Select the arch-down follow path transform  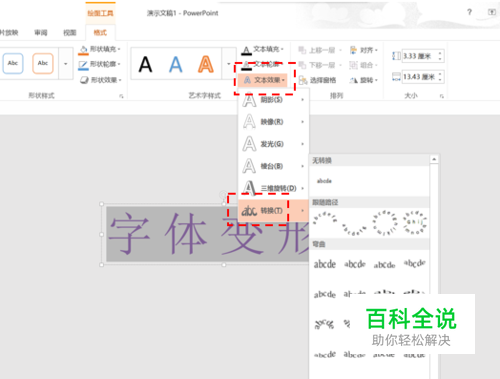[x=354, y=228]
